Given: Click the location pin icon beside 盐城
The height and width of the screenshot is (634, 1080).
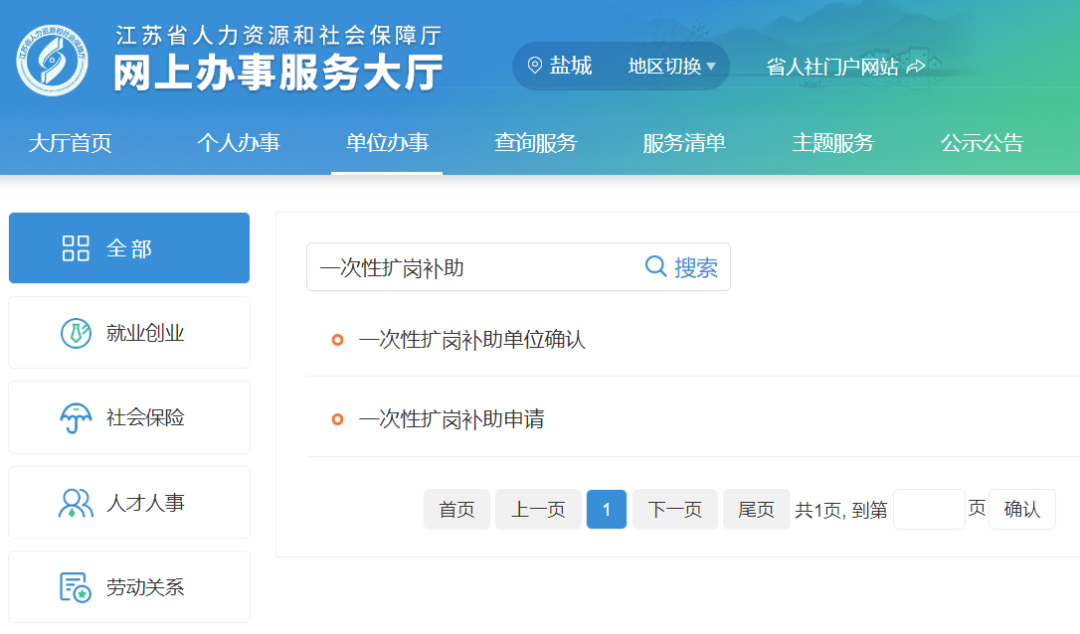Looking at the screenshot, I should tap(534, 66).
